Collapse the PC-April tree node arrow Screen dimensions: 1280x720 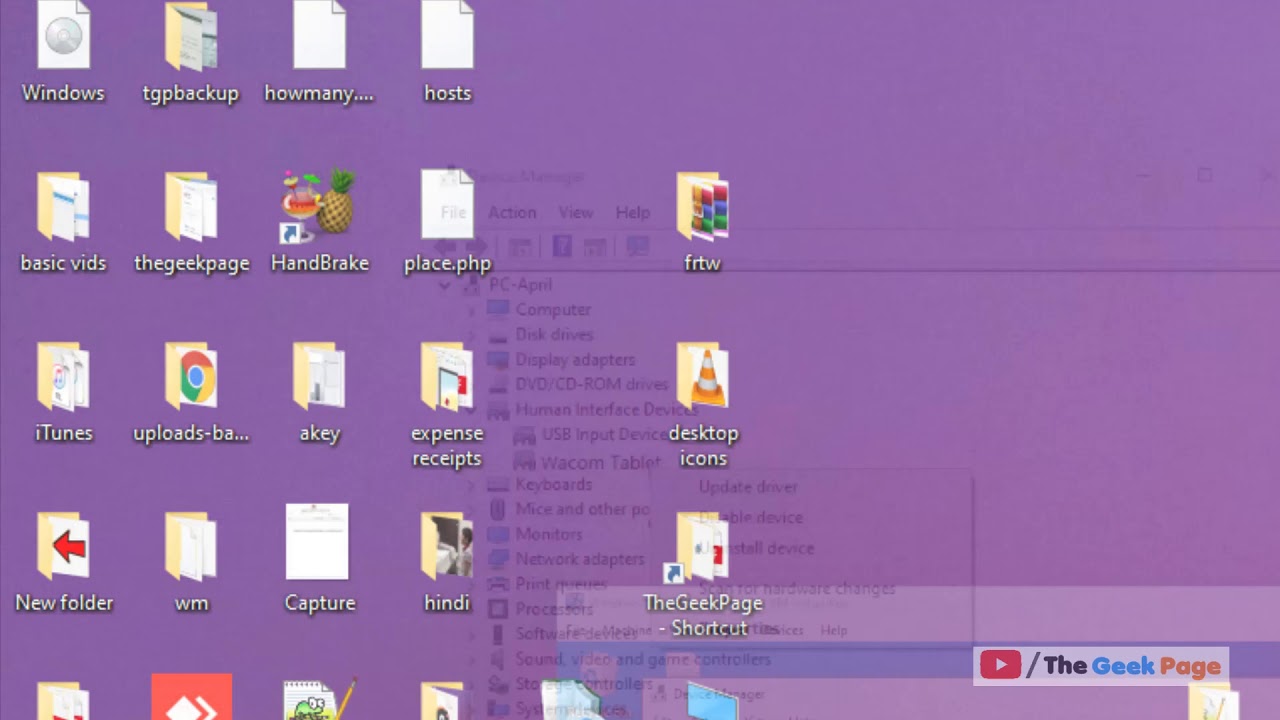point(445,285)
